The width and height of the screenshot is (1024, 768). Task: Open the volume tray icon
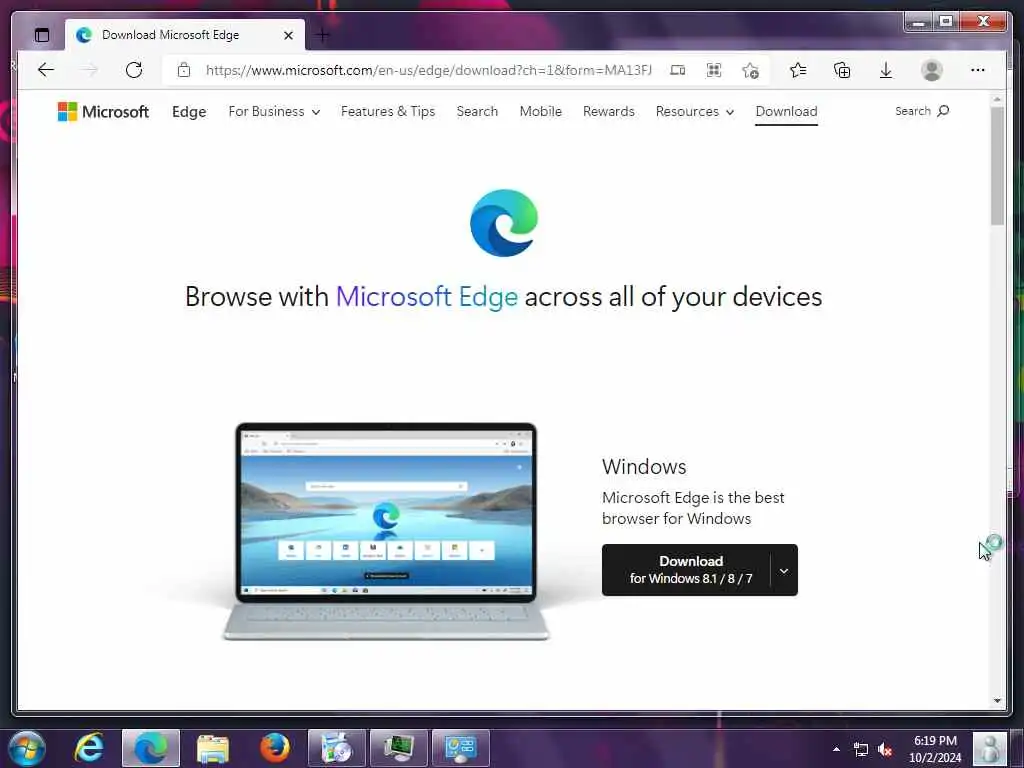coord(885,750)
